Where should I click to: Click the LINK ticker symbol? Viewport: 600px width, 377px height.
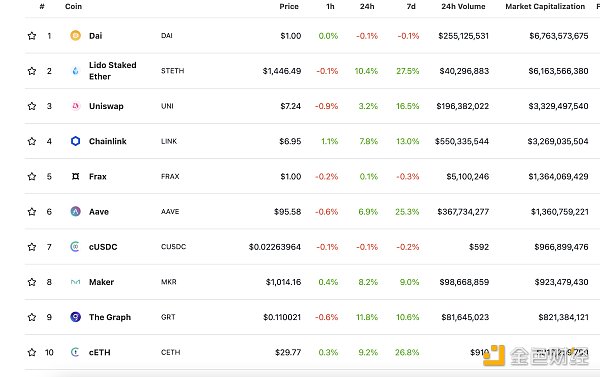pyautogui.click(x=169, y=141)
